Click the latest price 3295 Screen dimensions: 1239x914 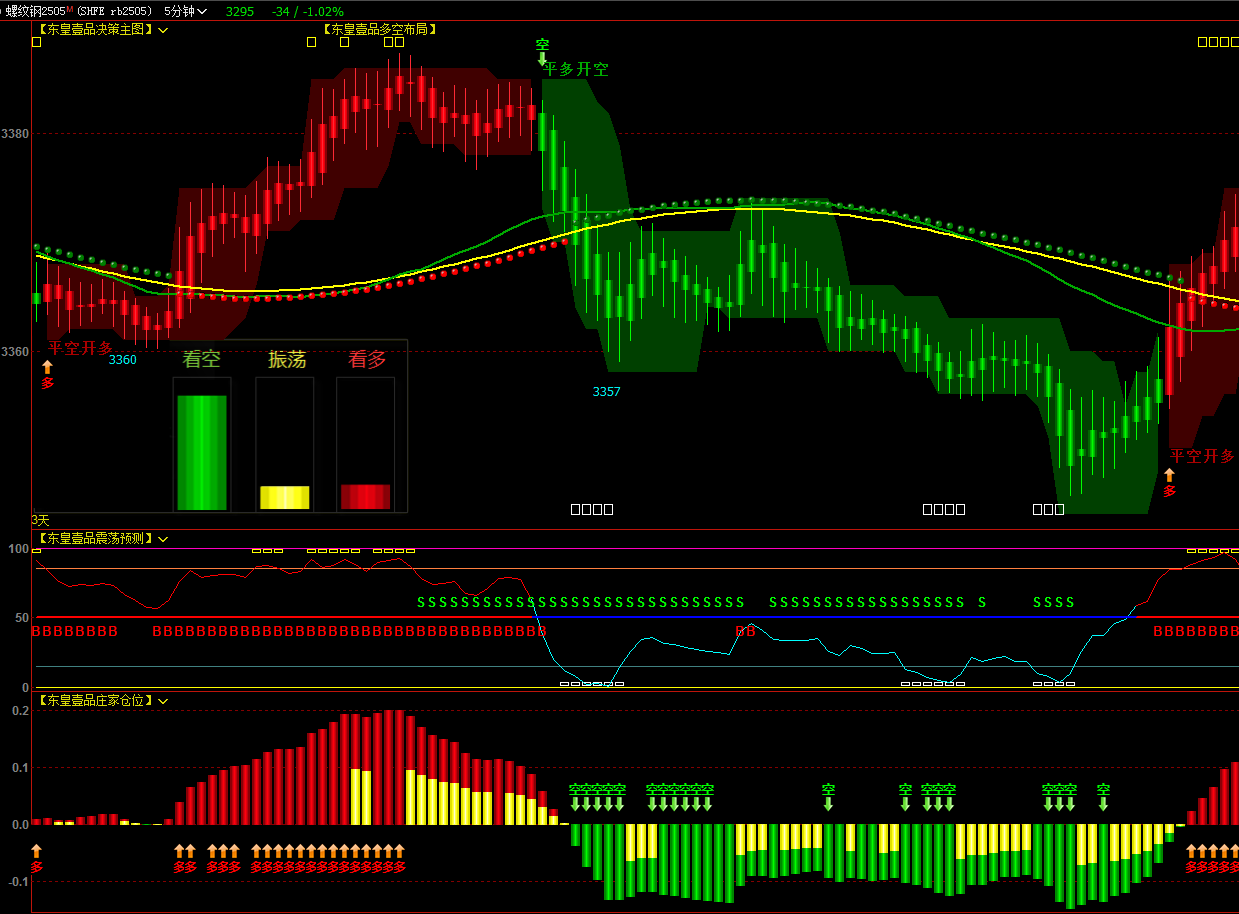click(x=240, y=11)
